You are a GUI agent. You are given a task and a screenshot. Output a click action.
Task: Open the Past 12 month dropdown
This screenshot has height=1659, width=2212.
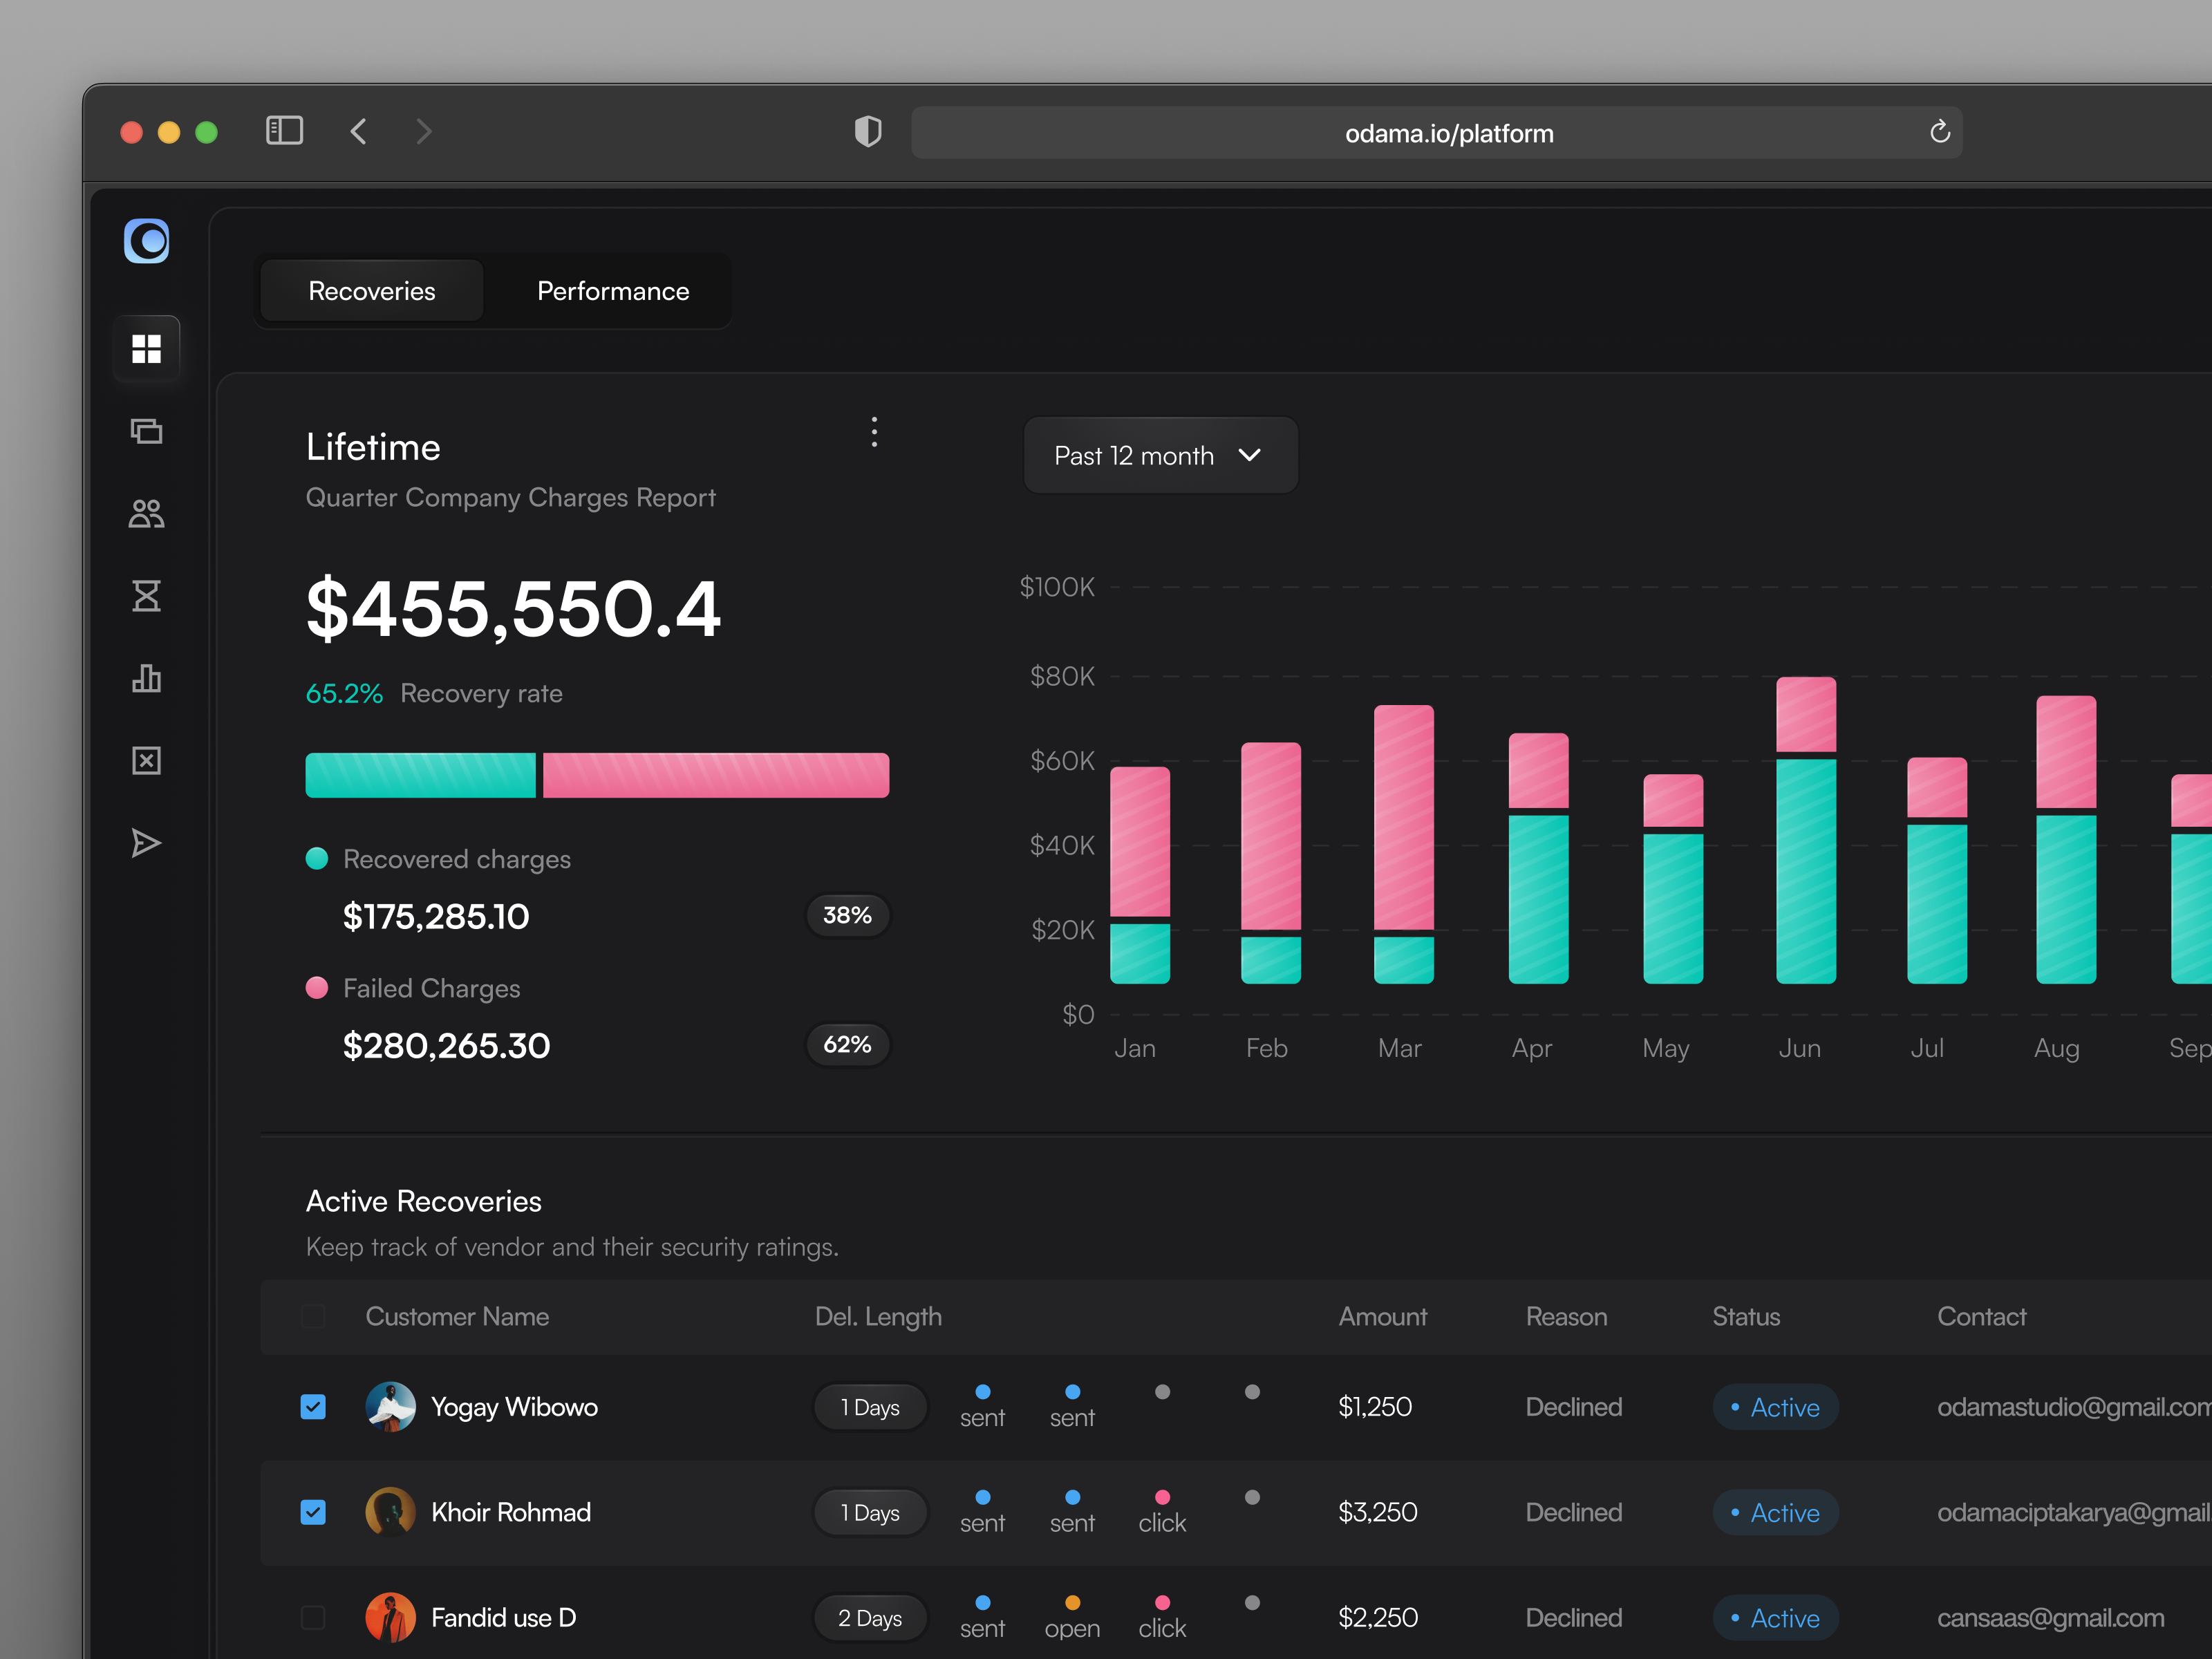pos(1159,455)
